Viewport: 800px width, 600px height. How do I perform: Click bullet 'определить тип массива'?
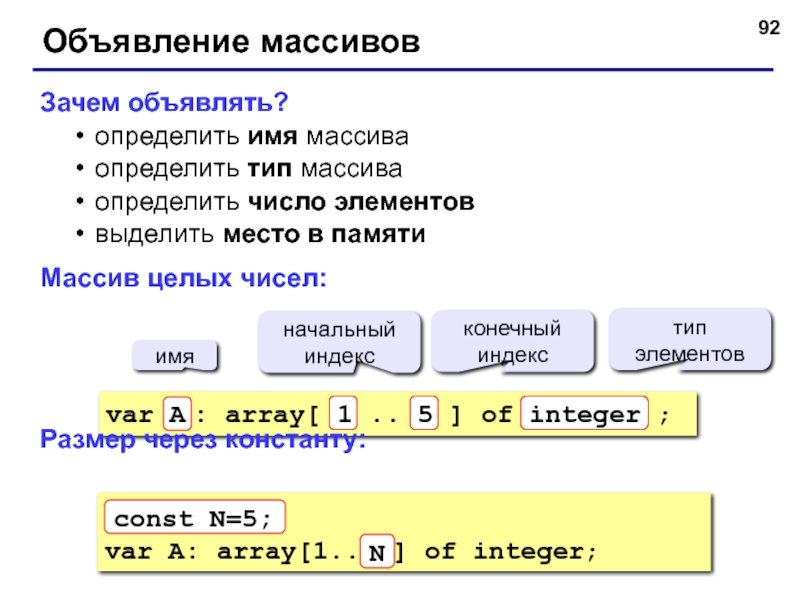coord(248,169)
